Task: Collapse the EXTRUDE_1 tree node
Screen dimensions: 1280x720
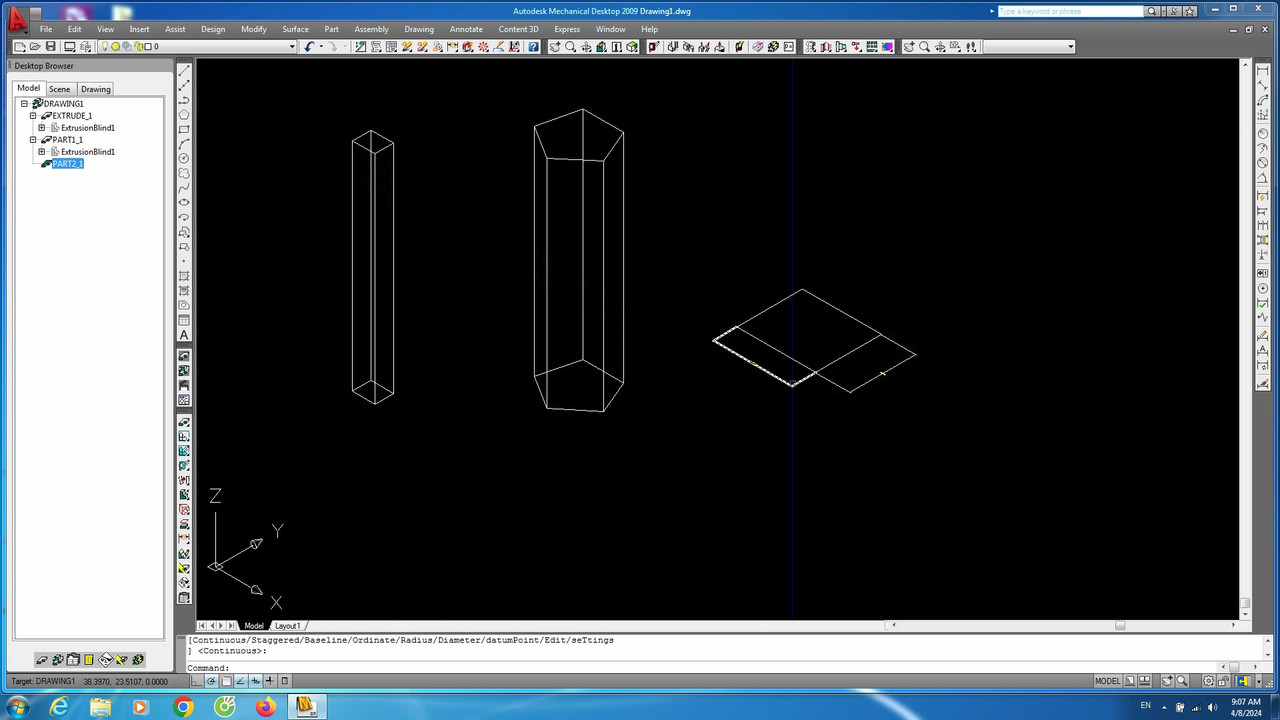Action: [33, 116]
